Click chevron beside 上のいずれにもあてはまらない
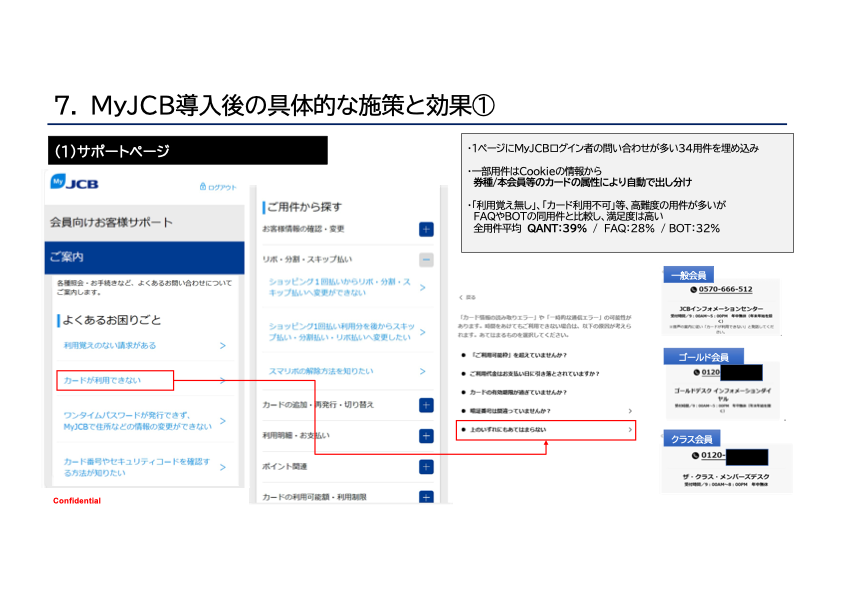Image resolution: width=842 pixels, height=595 pixels. 630,430
